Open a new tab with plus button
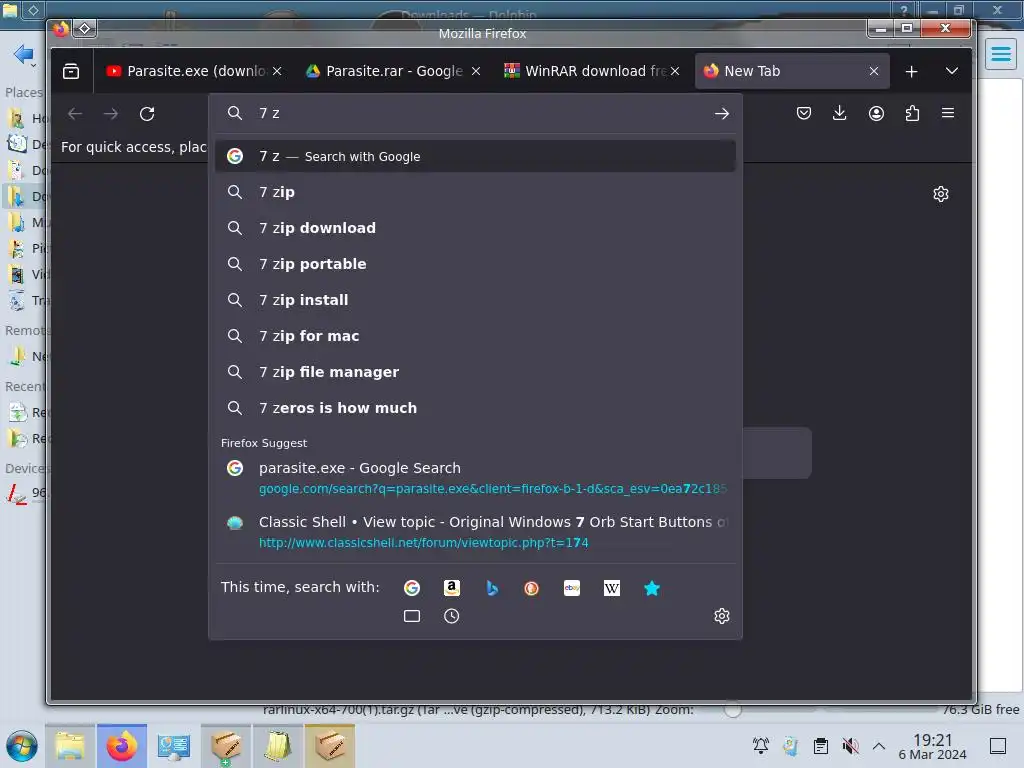The image size is (1024, 768). [912, 71]
